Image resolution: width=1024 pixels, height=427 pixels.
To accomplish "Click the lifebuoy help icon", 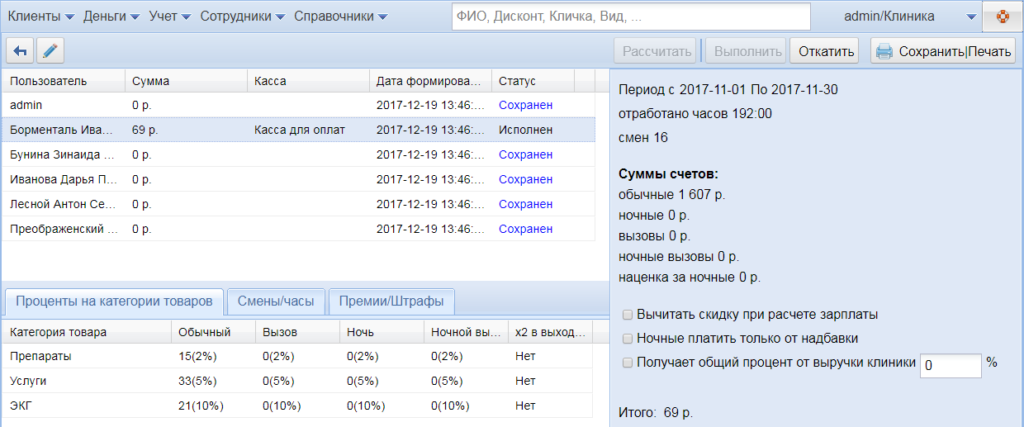I will tap(1002, 17).
